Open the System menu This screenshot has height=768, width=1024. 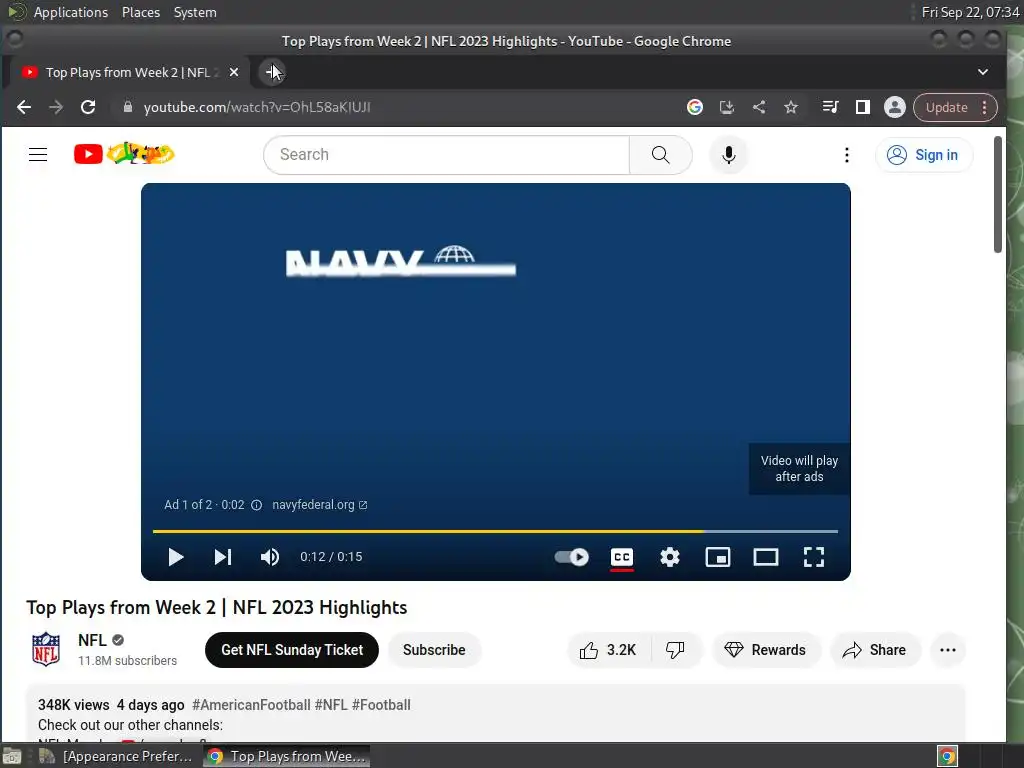click(x=195, y=12)
